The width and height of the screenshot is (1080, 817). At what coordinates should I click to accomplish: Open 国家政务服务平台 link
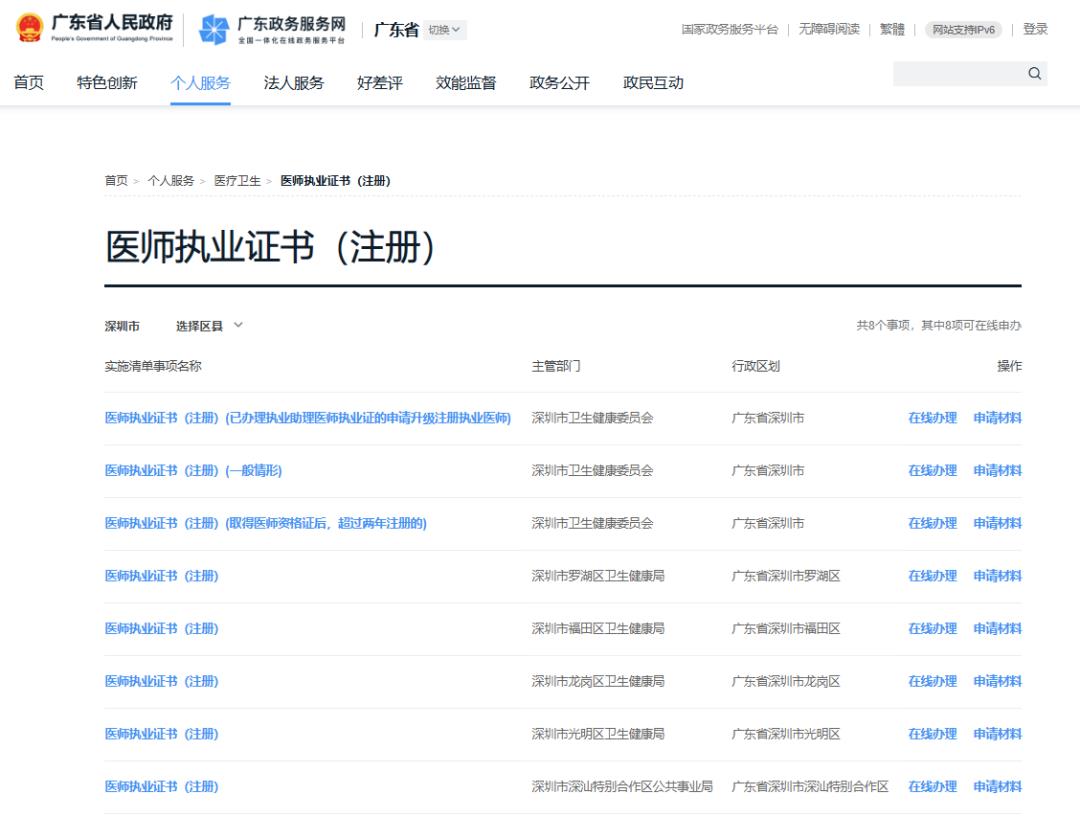point(729,29)
